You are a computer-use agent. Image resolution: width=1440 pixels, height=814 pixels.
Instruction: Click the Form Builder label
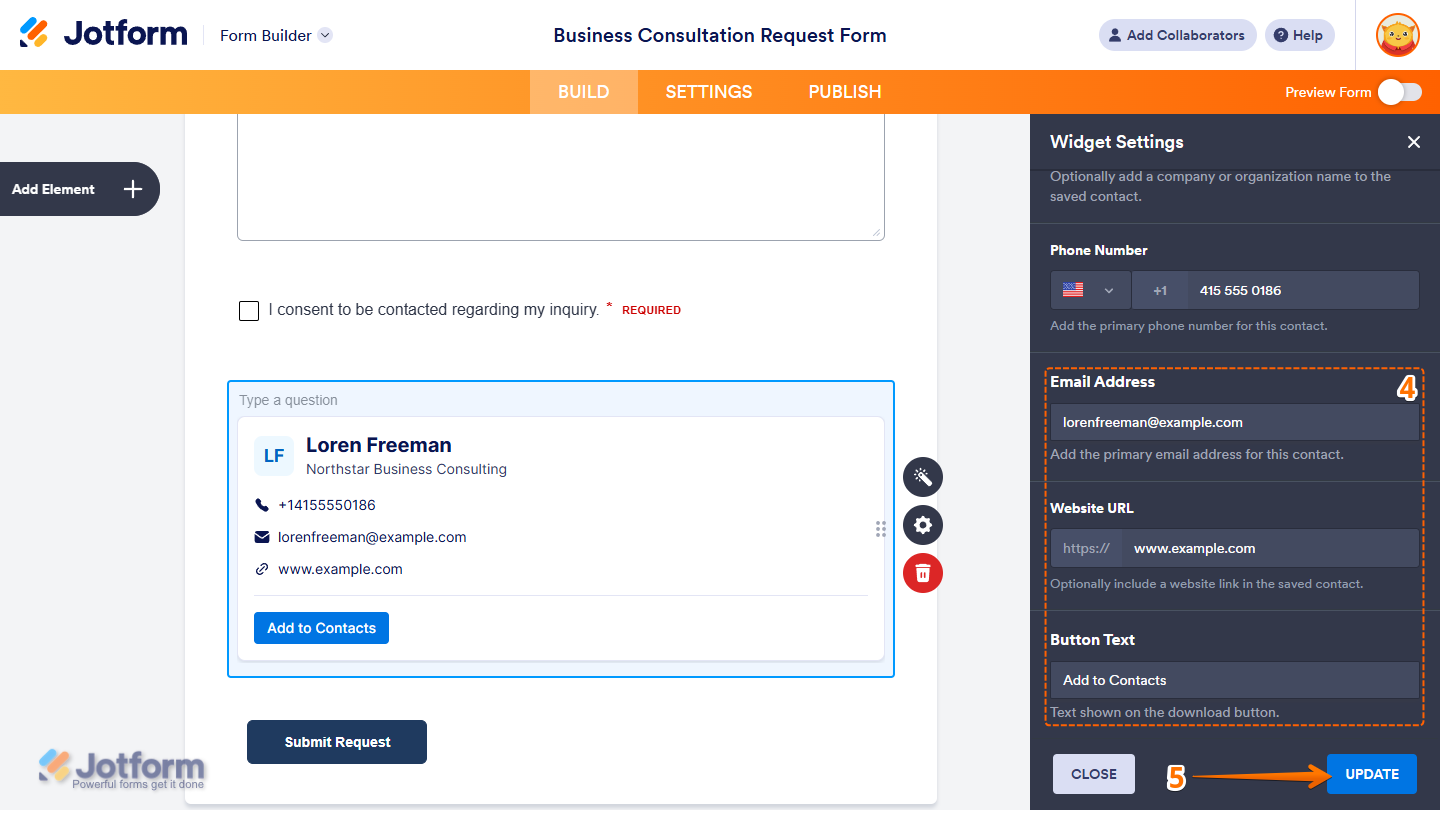click(266, 35)
